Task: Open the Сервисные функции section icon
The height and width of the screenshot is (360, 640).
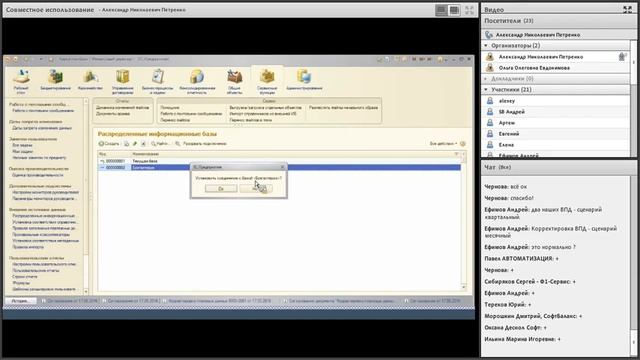Action: 267,81
